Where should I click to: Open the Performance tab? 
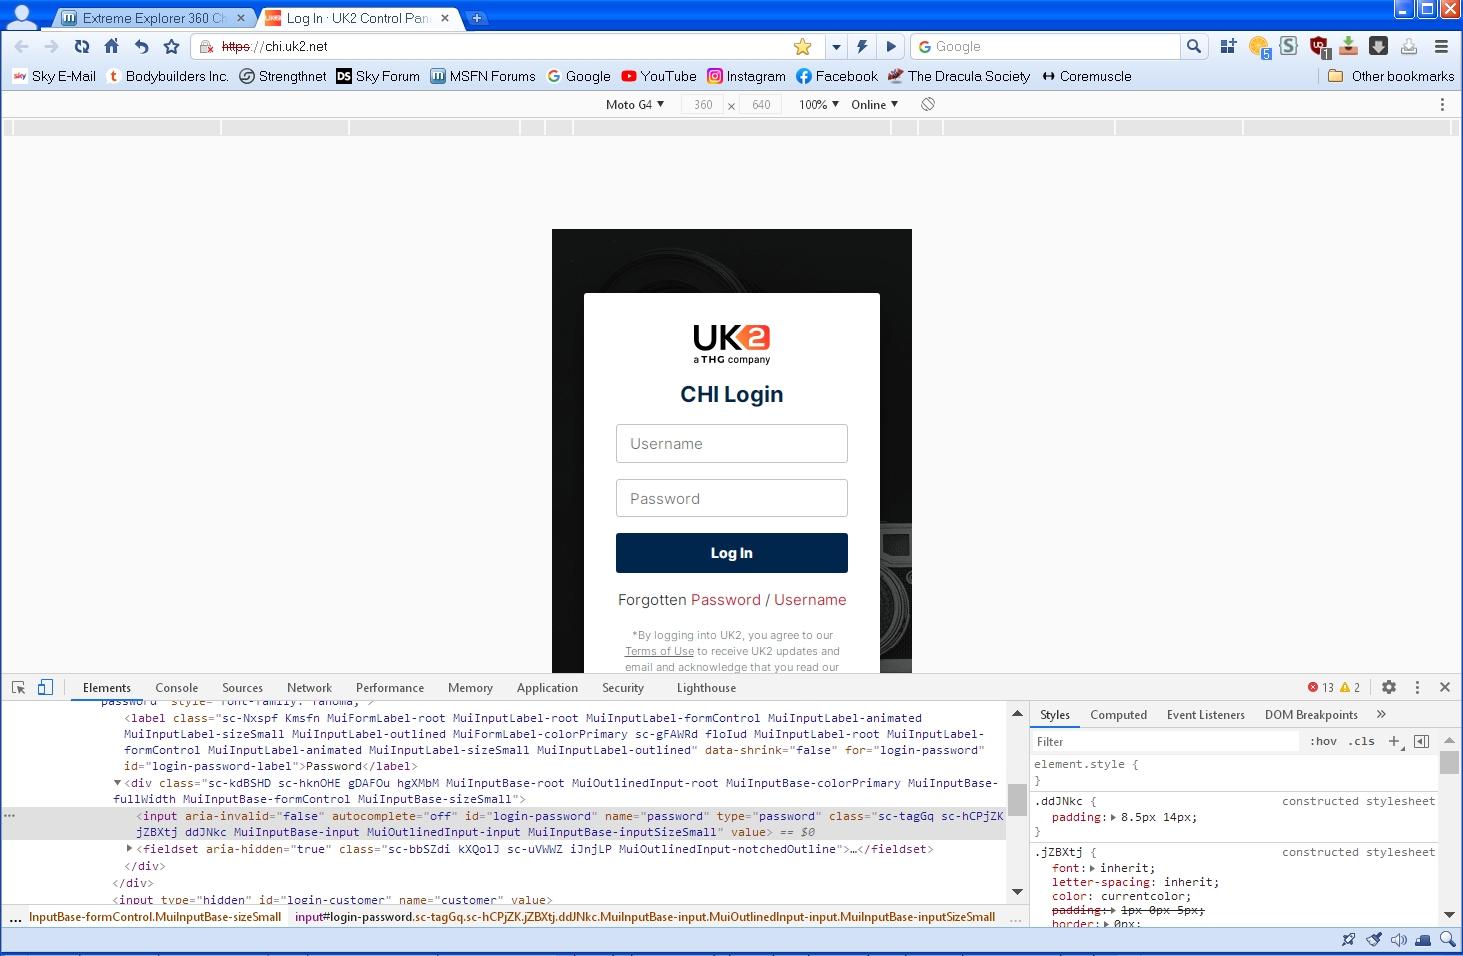pyautogui.click(x=390, y=688)
